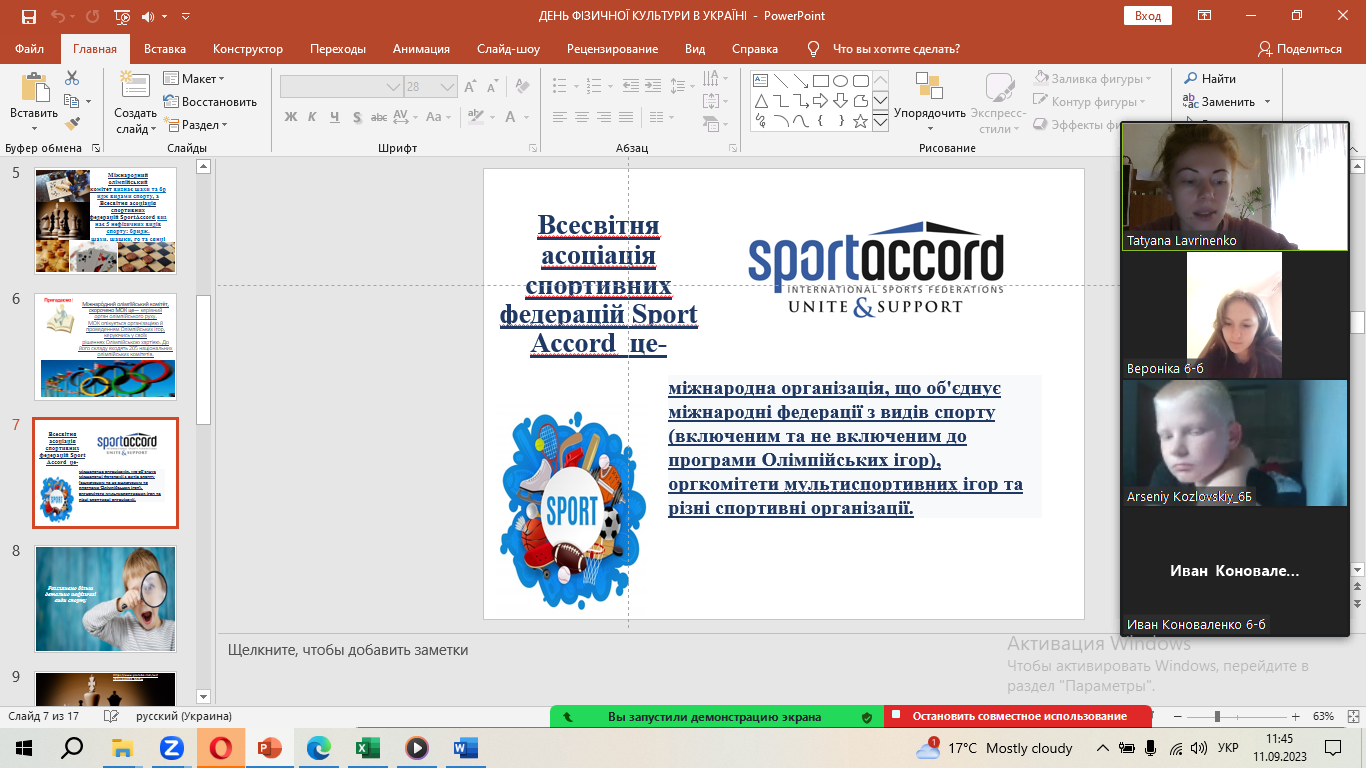This screenshot has height=768, width=1366.
Task: Open the Файл tab
Action: (30, 48)
